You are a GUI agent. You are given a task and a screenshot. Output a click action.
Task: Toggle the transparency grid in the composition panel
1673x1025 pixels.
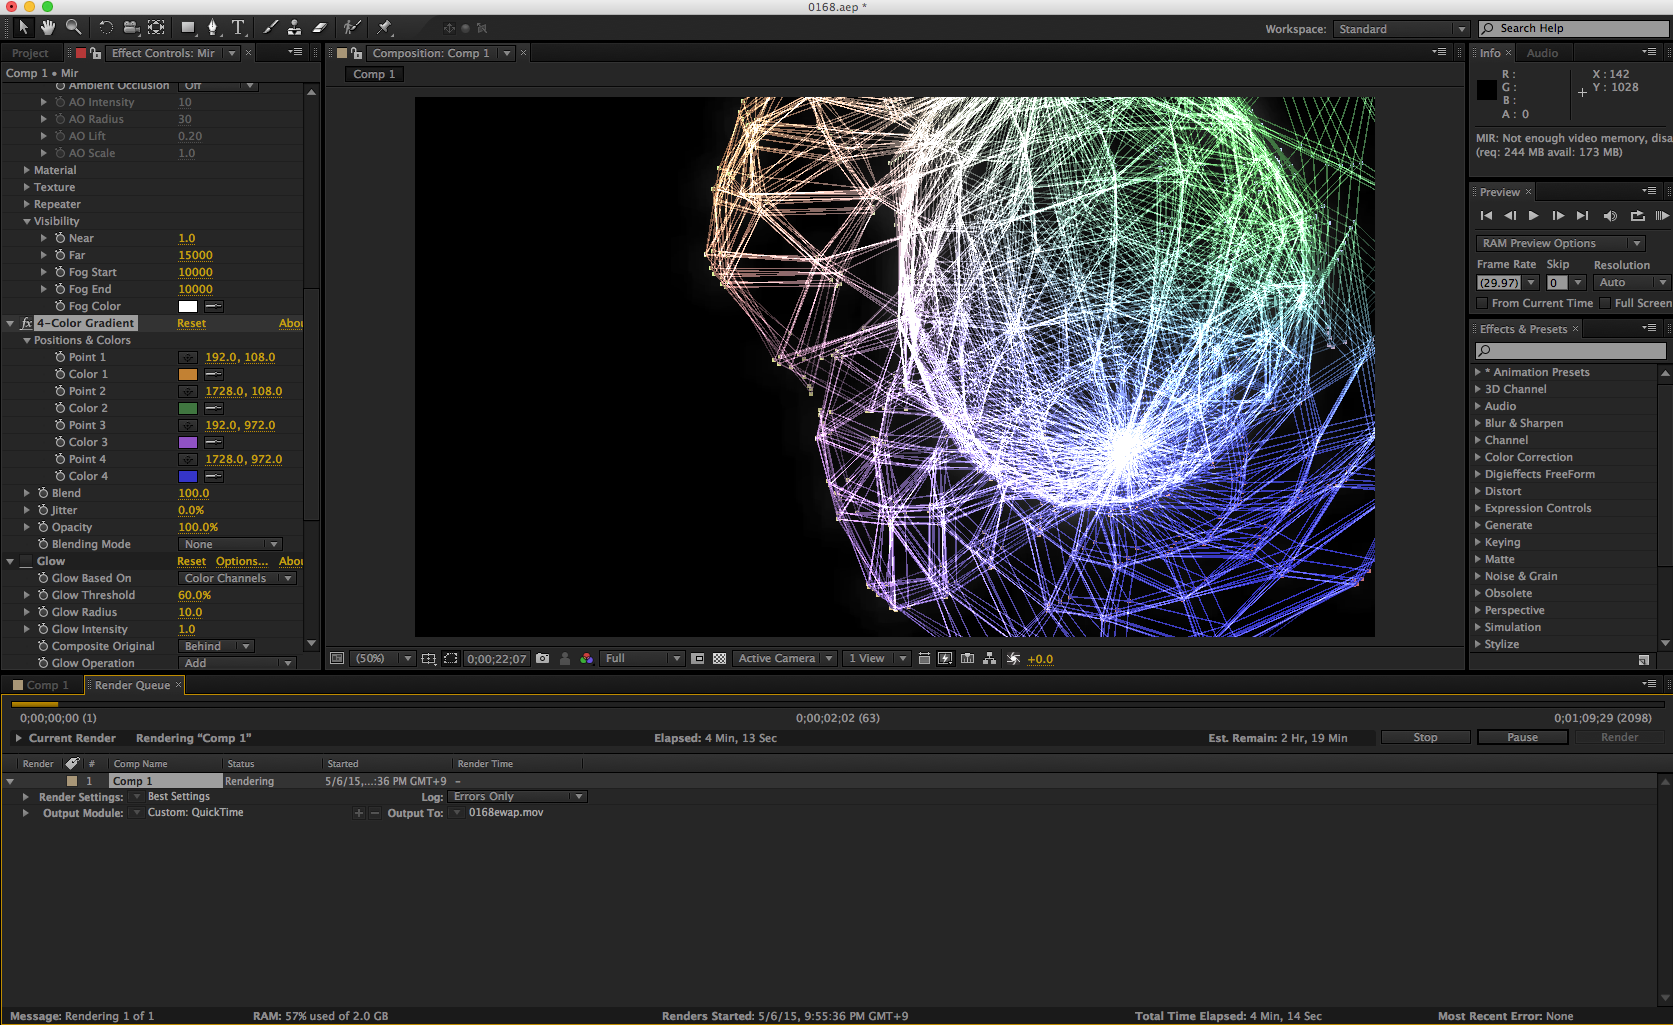(x=718, y=658)
